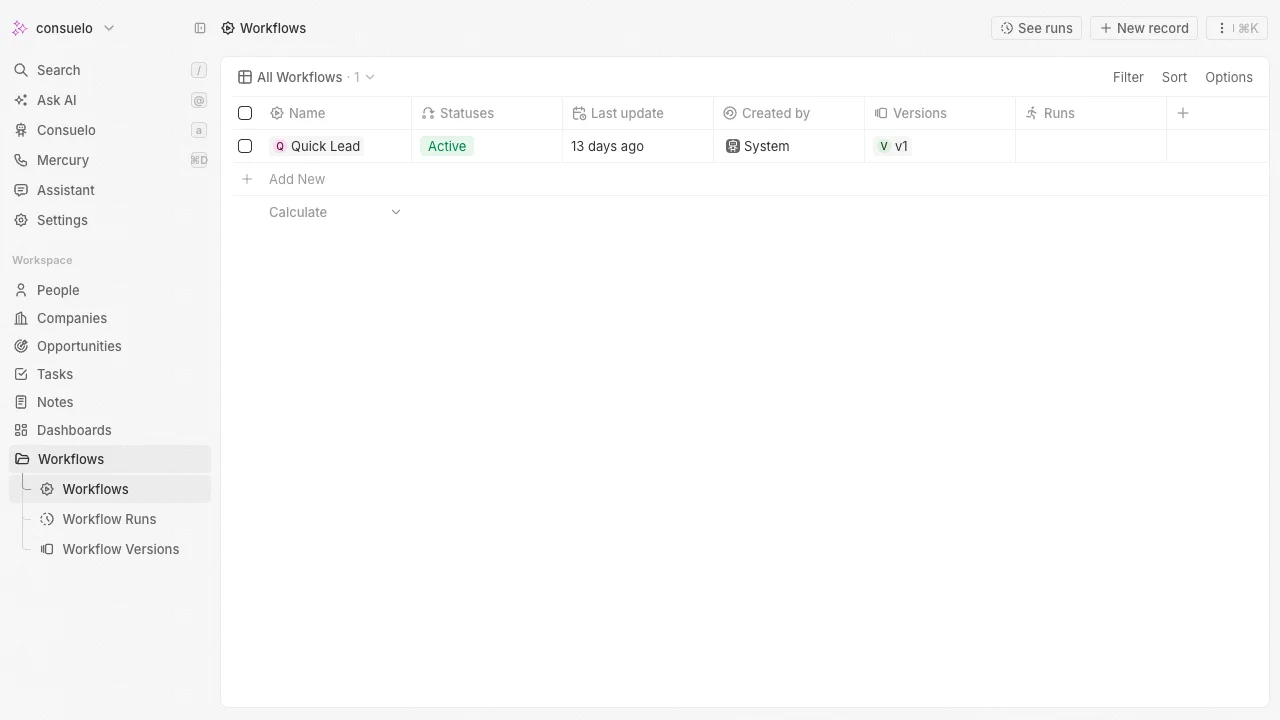This screenshot has height=720, width=1280.
Task: Add a new column with the plus icon
Action: (x=1183, y=113)
